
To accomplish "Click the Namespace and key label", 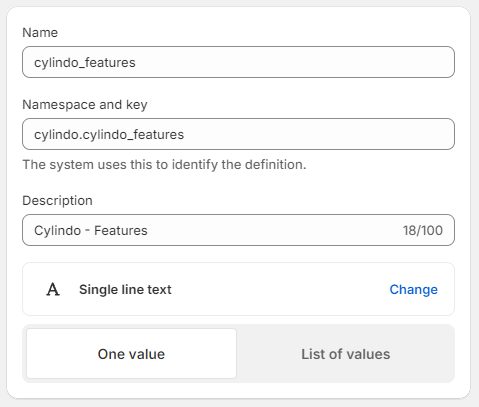I will (85, 105).
